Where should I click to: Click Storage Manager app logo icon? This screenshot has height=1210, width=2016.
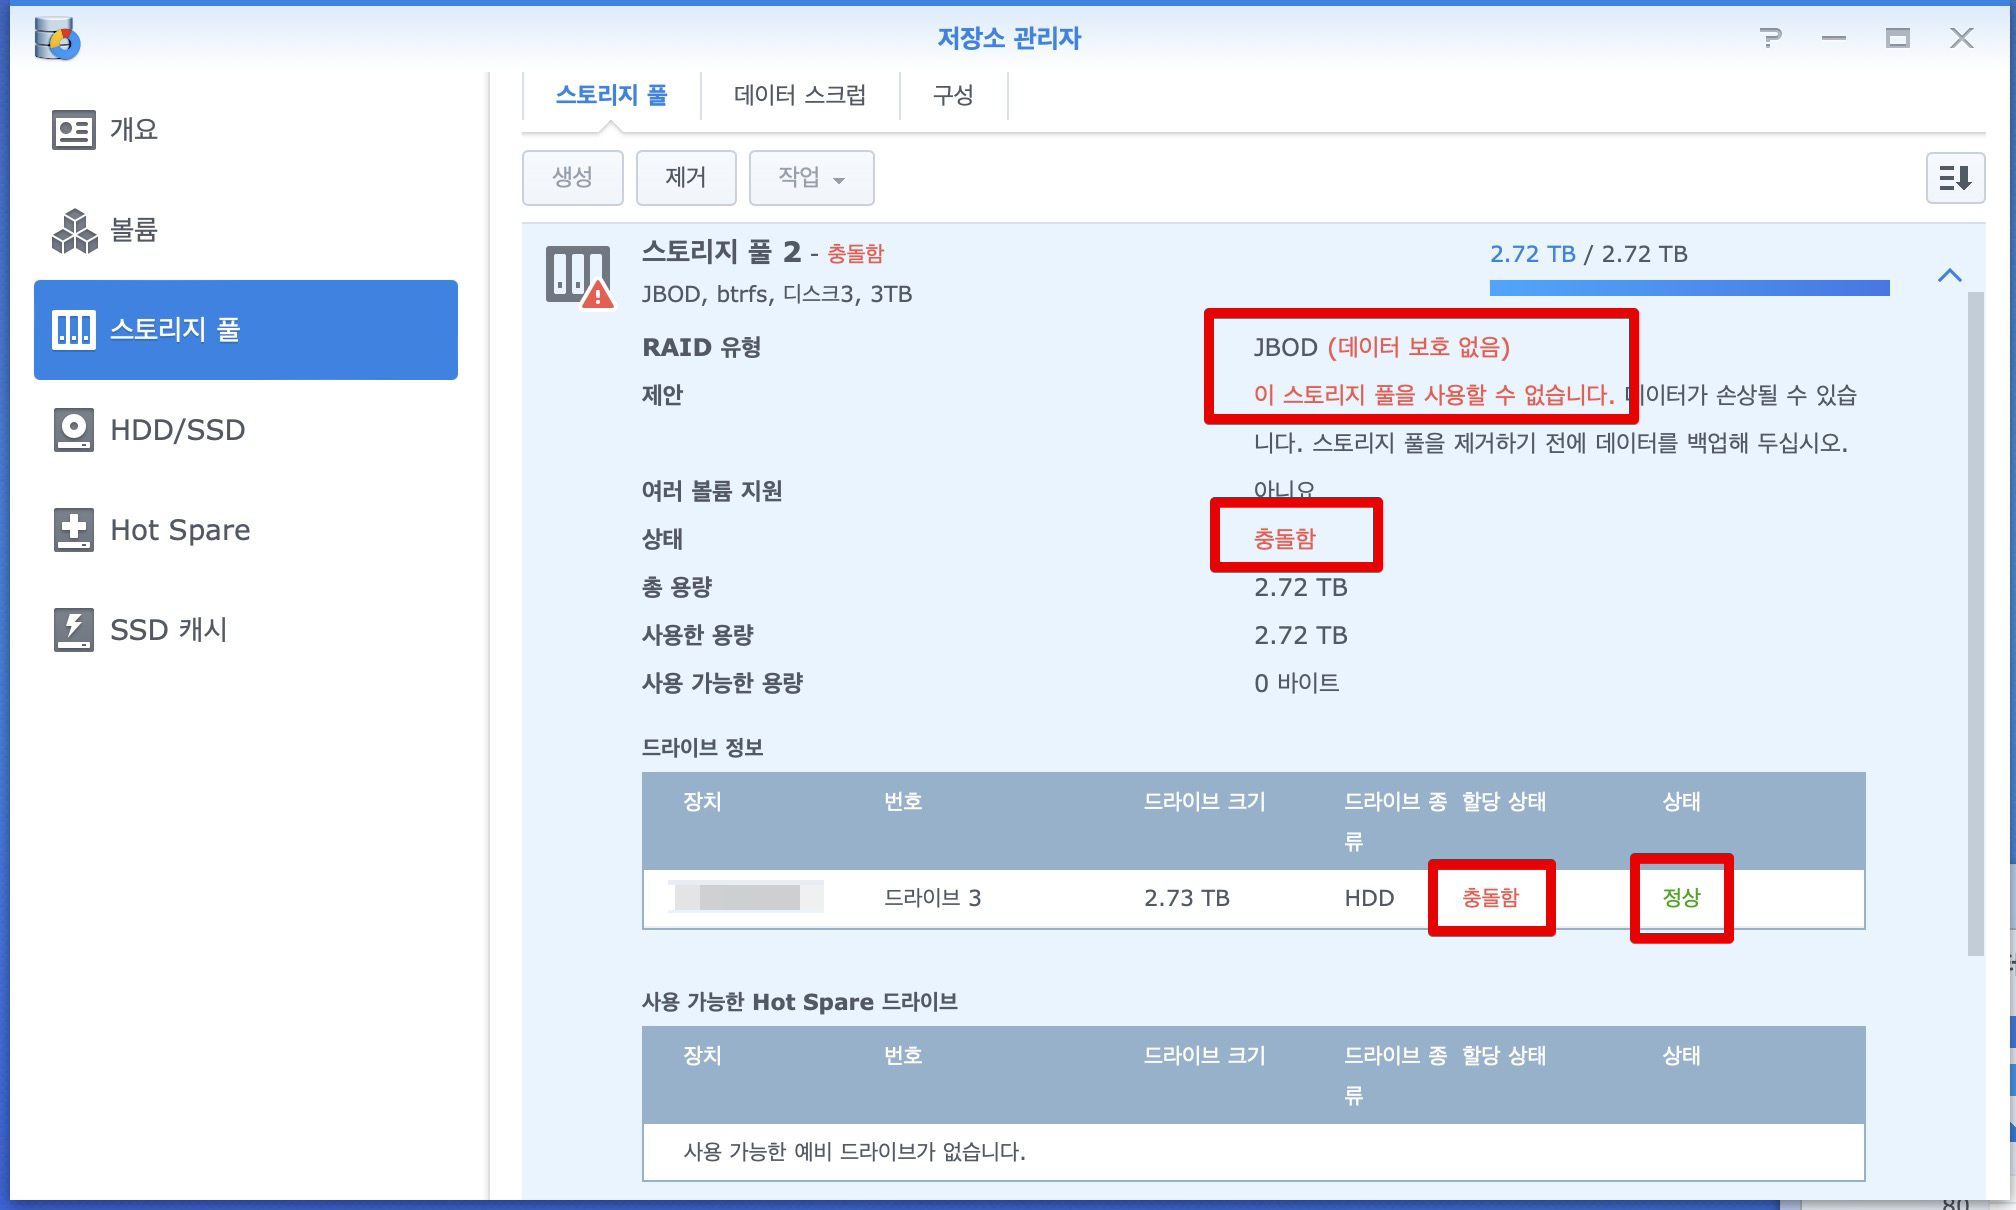pos(57,38)
